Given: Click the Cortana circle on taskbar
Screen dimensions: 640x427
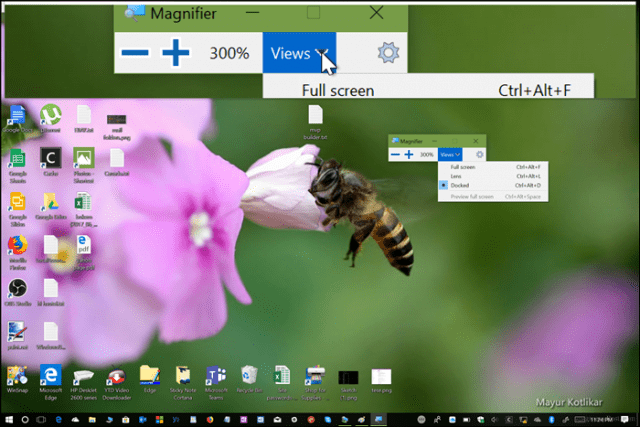Looking at the screenshot, I should [25, 420].
